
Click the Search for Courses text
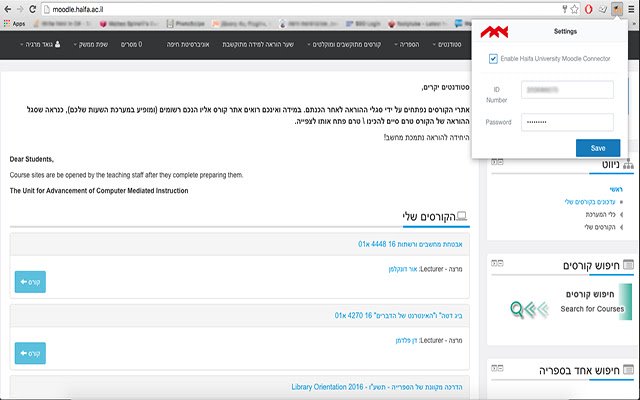click(592, 309)
